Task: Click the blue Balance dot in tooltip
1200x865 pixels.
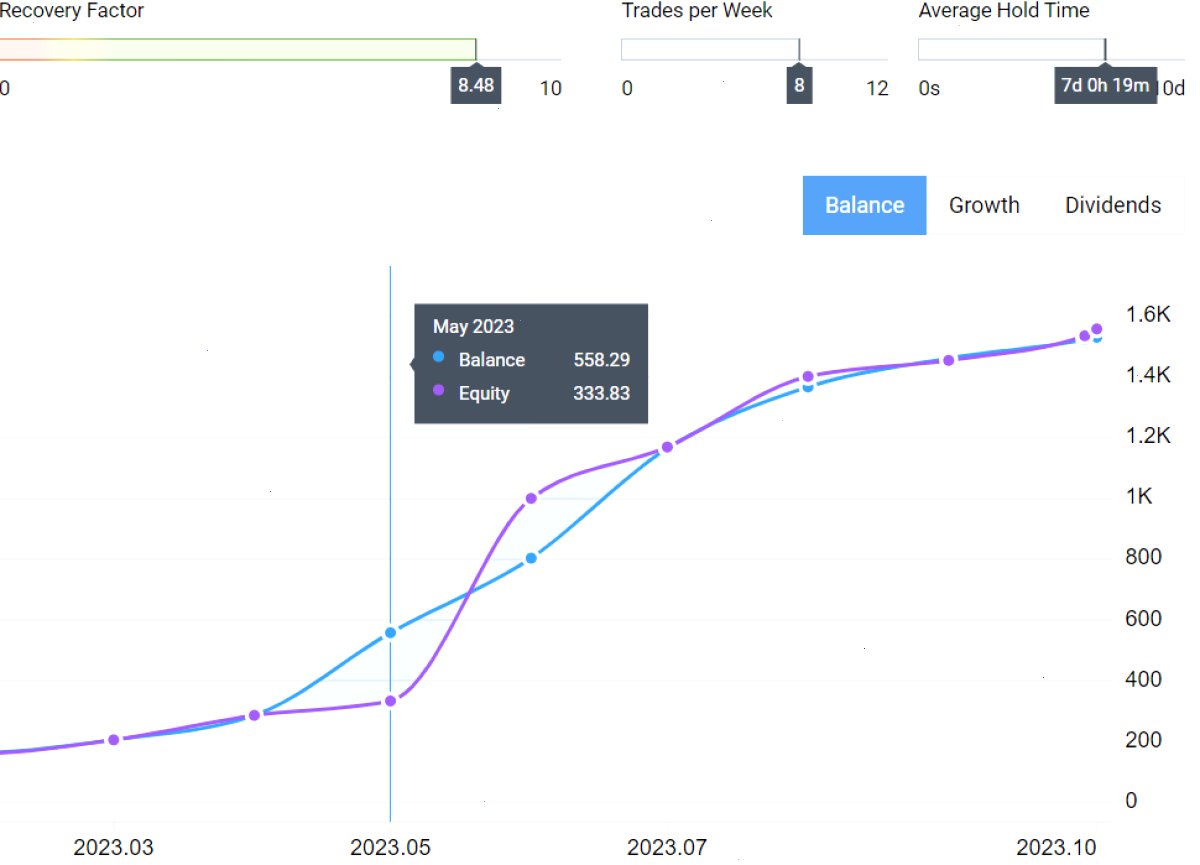Action: click(x=439, y=357)
